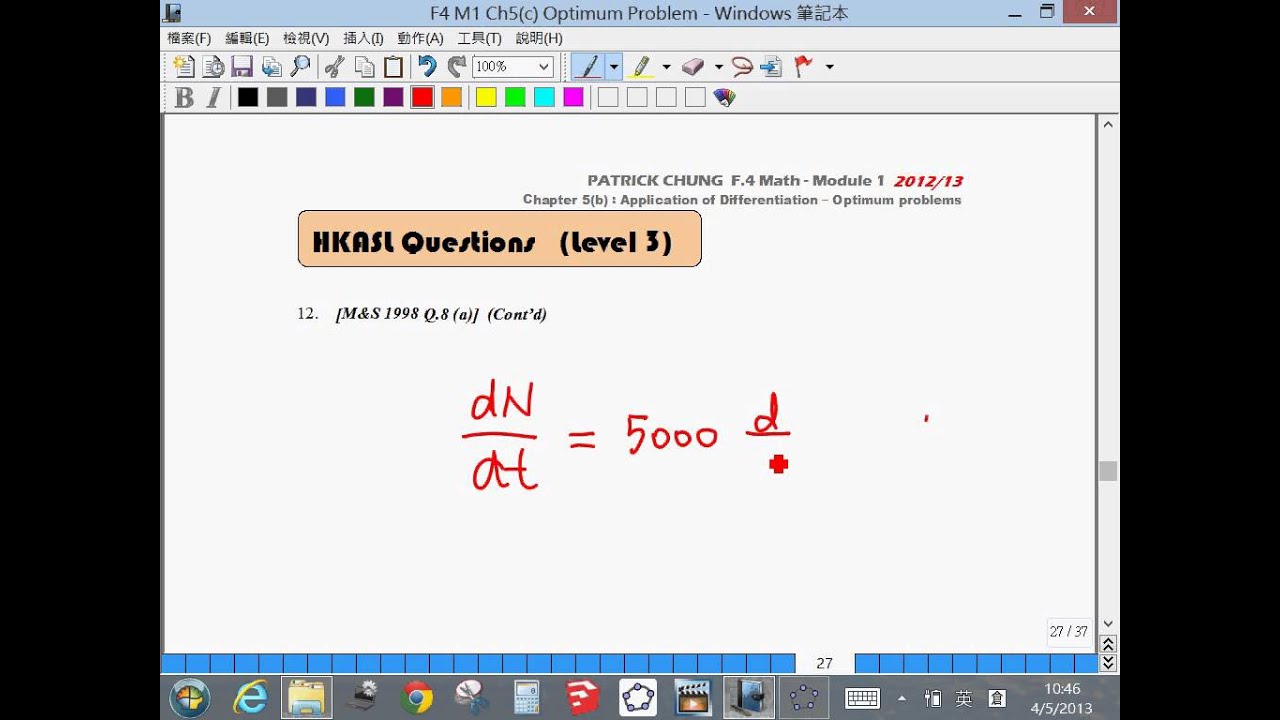Expand the Pen settings dropdown arrow

coord(614,67)
